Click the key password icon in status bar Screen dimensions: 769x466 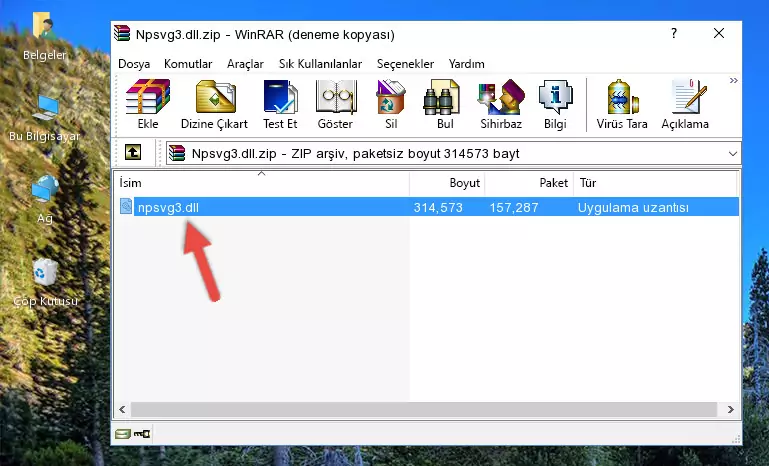pyautogui.click(x=142, y=434)
